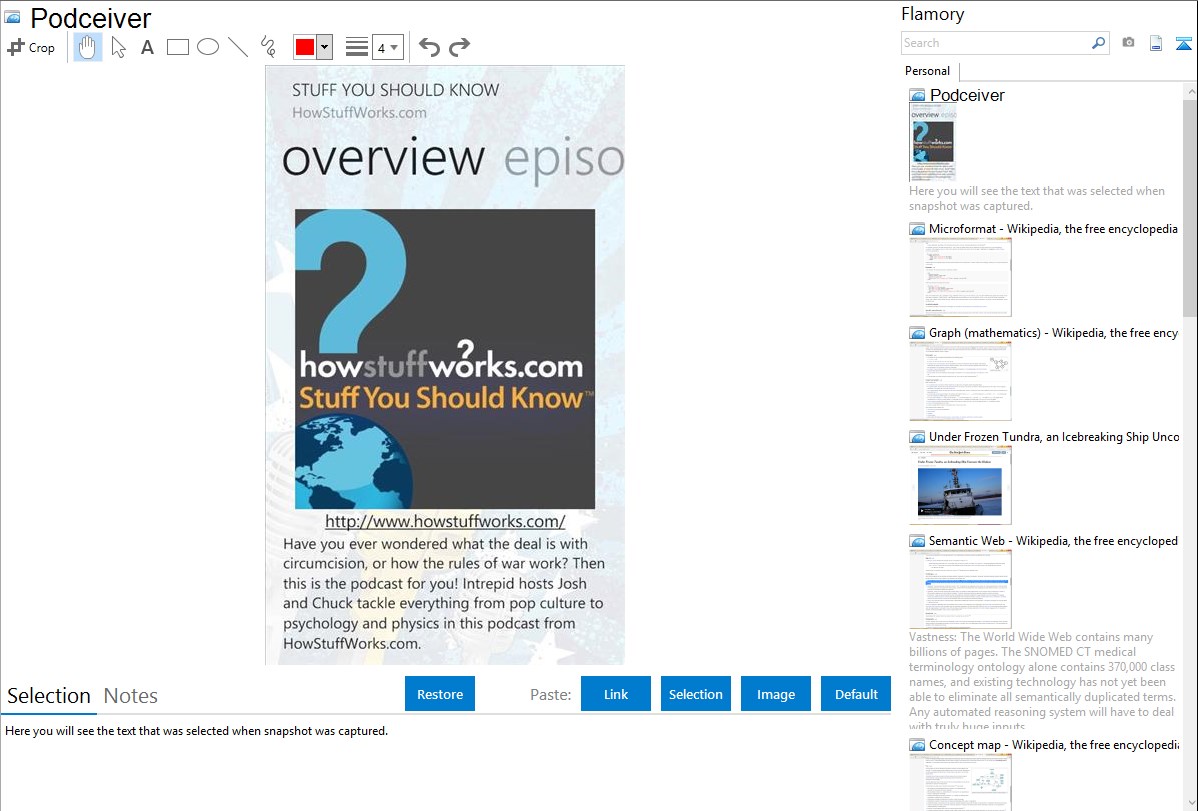1198x811 pixels.
Task: Select the freehand scribble tool
Action: pyautogui.click(x=268, y=47)
